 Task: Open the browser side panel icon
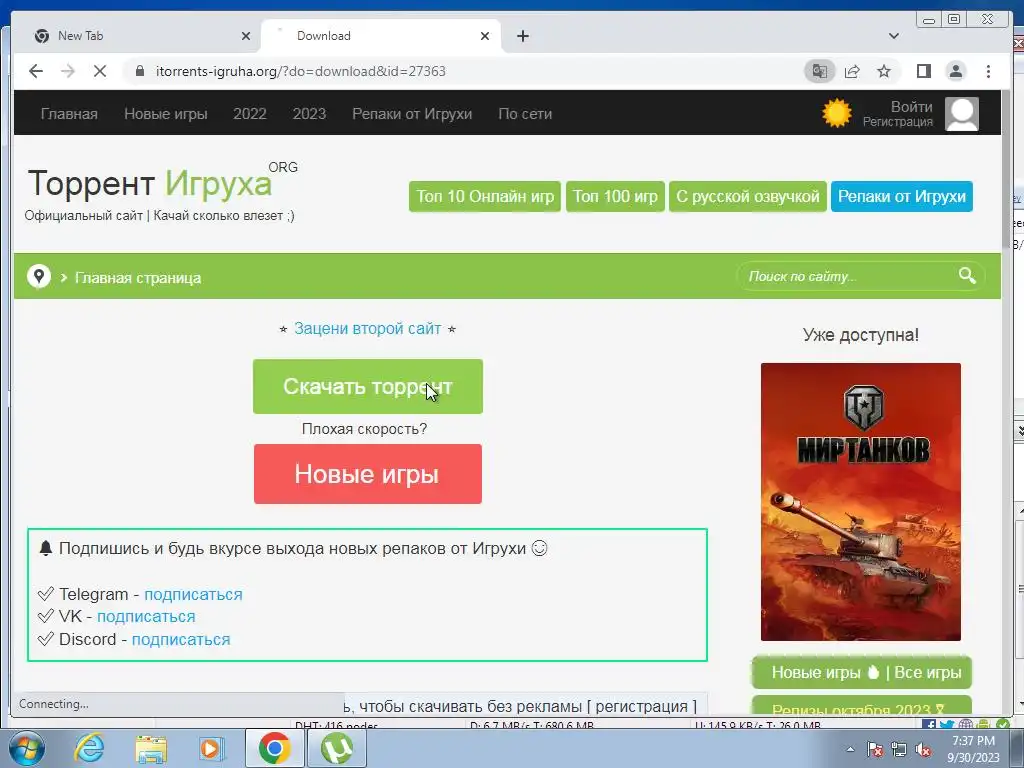tap(923, 71)
